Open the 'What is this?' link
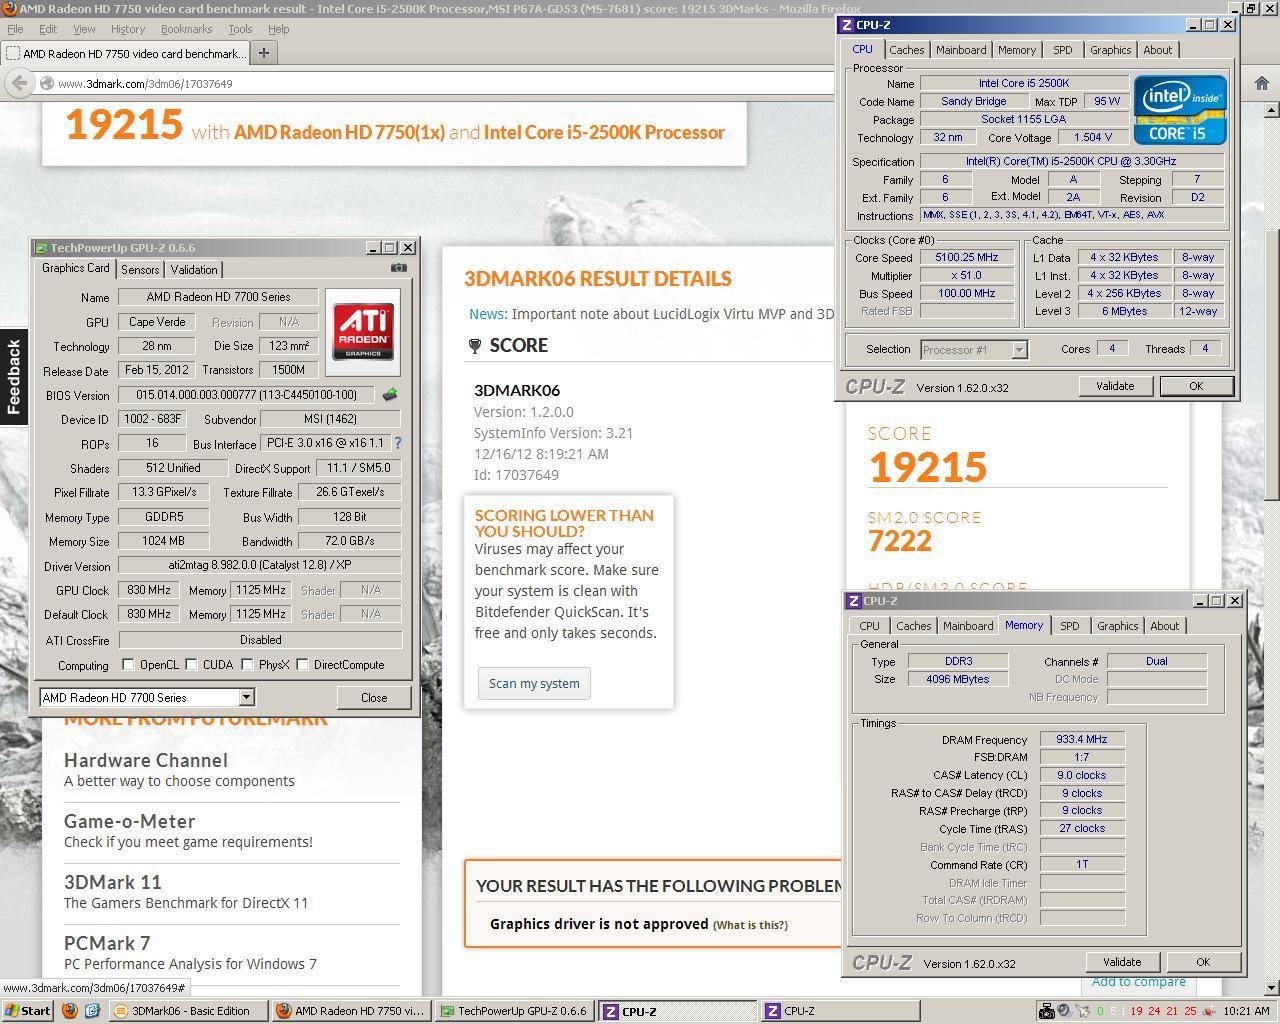The width and height of the screenshot is (1280, 1024). click(x=750, y=925)
